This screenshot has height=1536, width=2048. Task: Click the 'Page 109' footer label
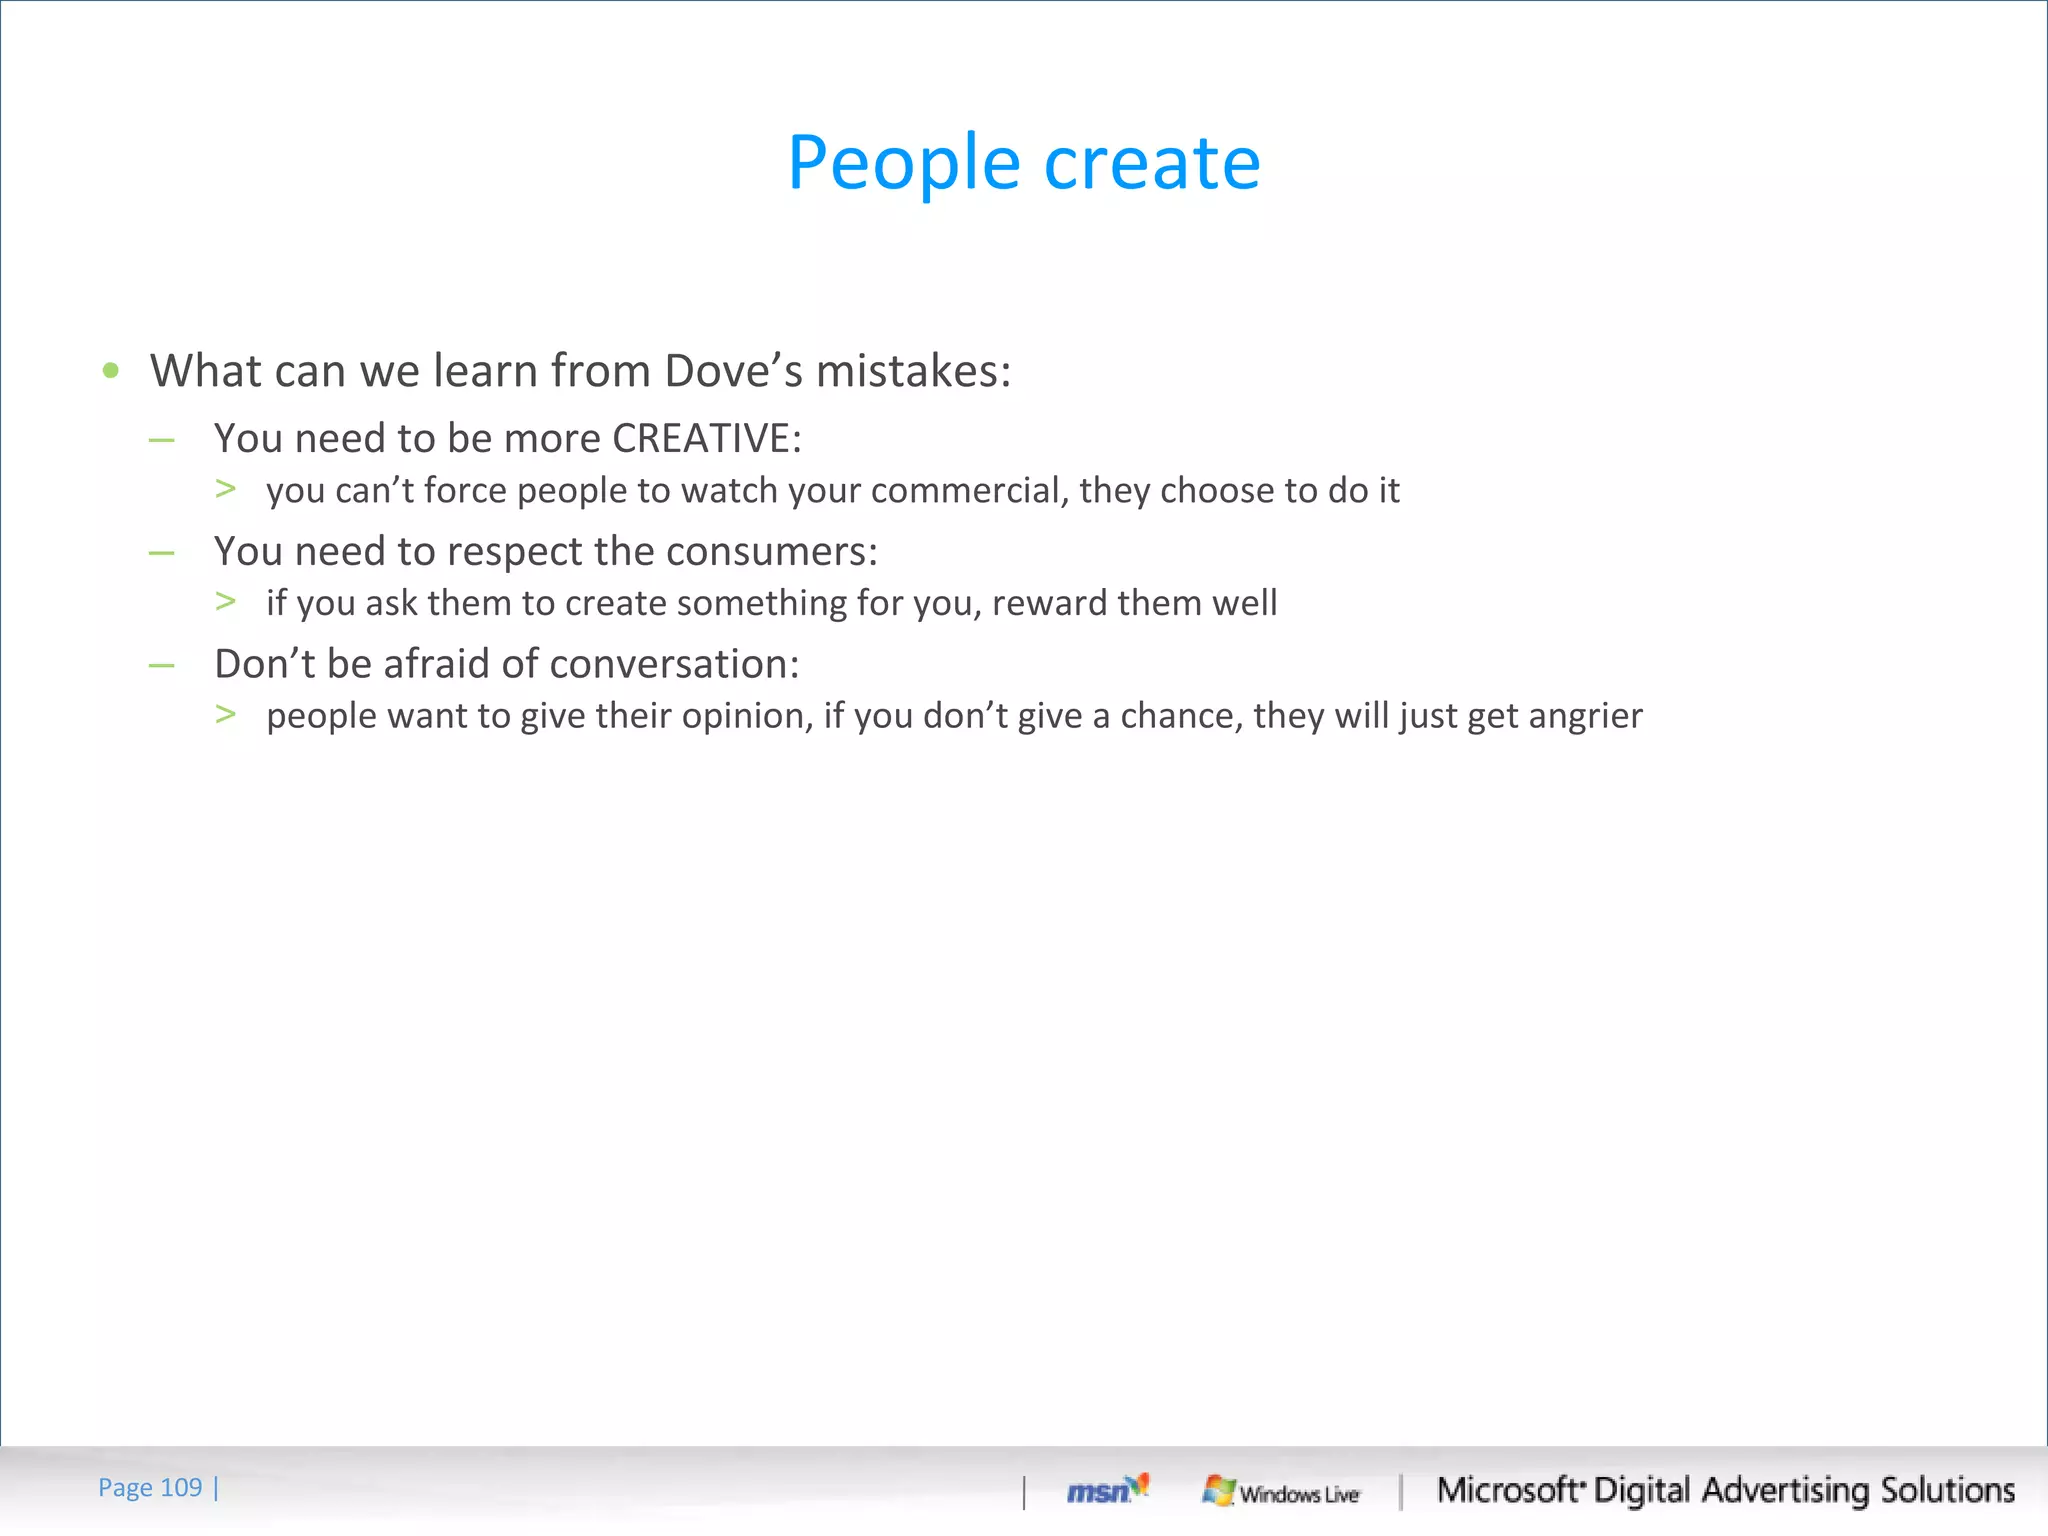coord(150,1488)
